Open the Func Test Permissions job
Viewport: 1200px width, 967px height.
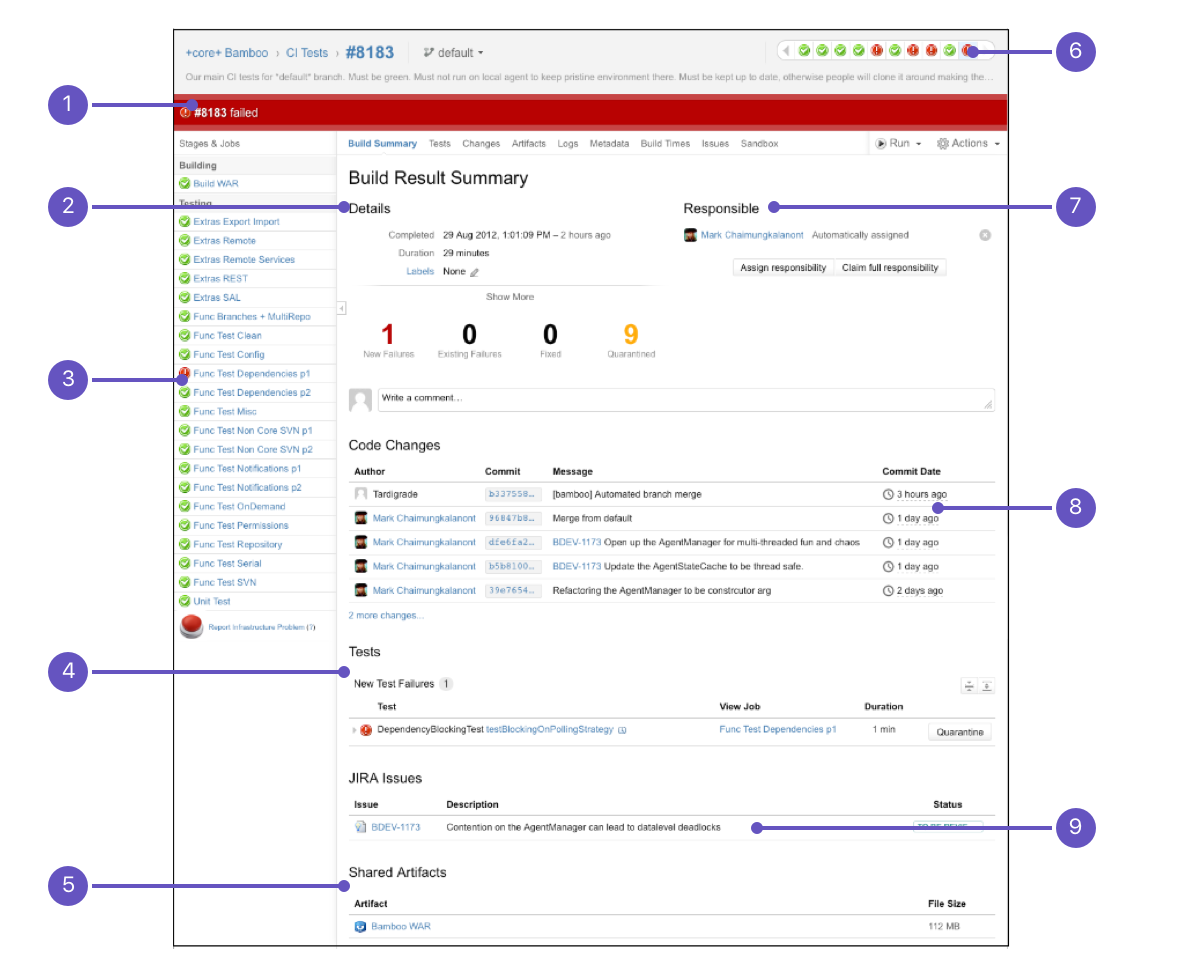click(x=241, y=526)
